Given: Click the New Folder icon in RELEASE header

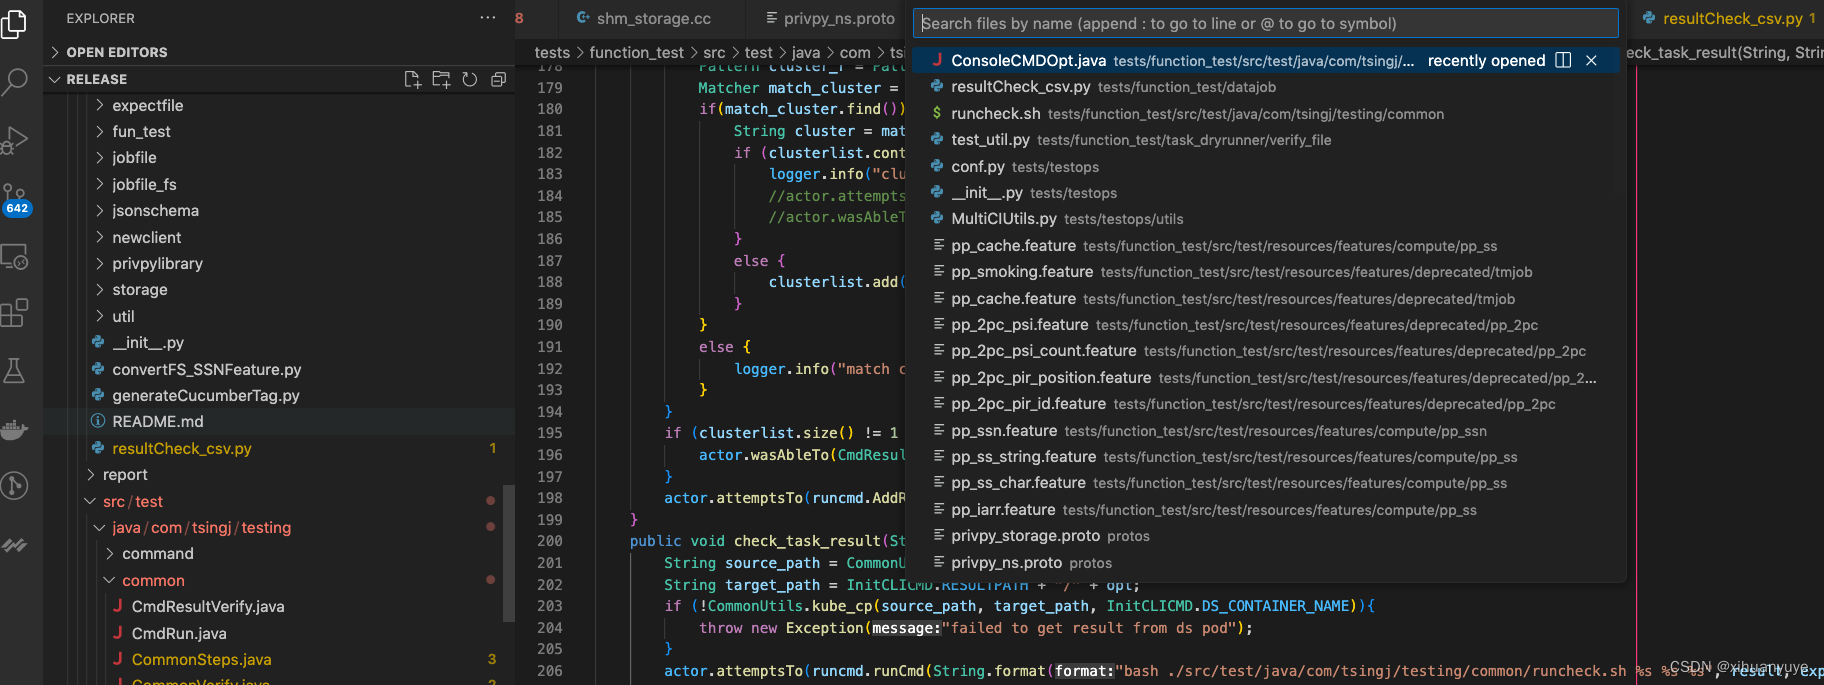Looking at the screenshot, I should (x=441, y=79).
